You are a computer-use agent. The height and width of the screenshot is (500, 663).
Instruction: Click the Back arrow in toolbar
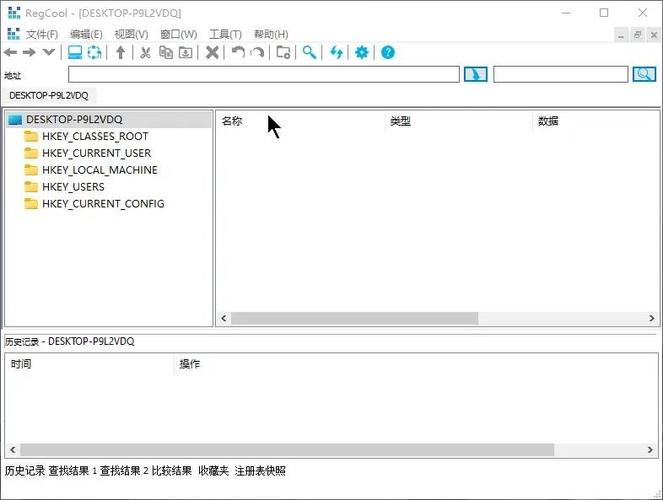click(10, 52)
